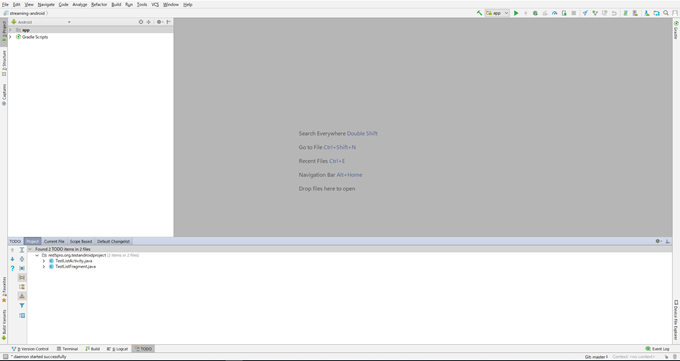The height and width of the screenshot is (361, 680).
Task: Open the Terminal tool window button
Action: 67,349
